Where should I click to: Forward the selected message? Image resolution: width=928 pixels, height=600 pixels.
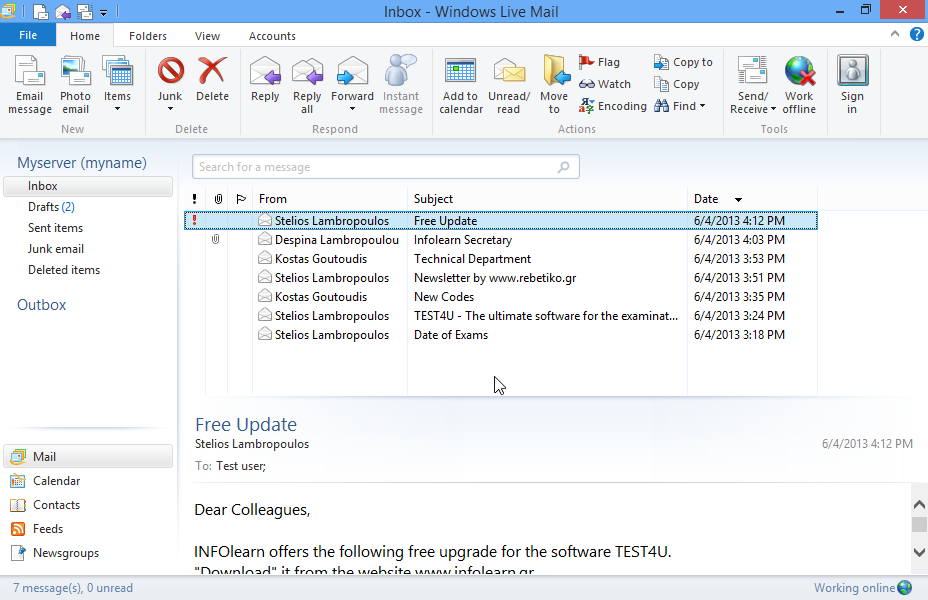click(352, 78)
